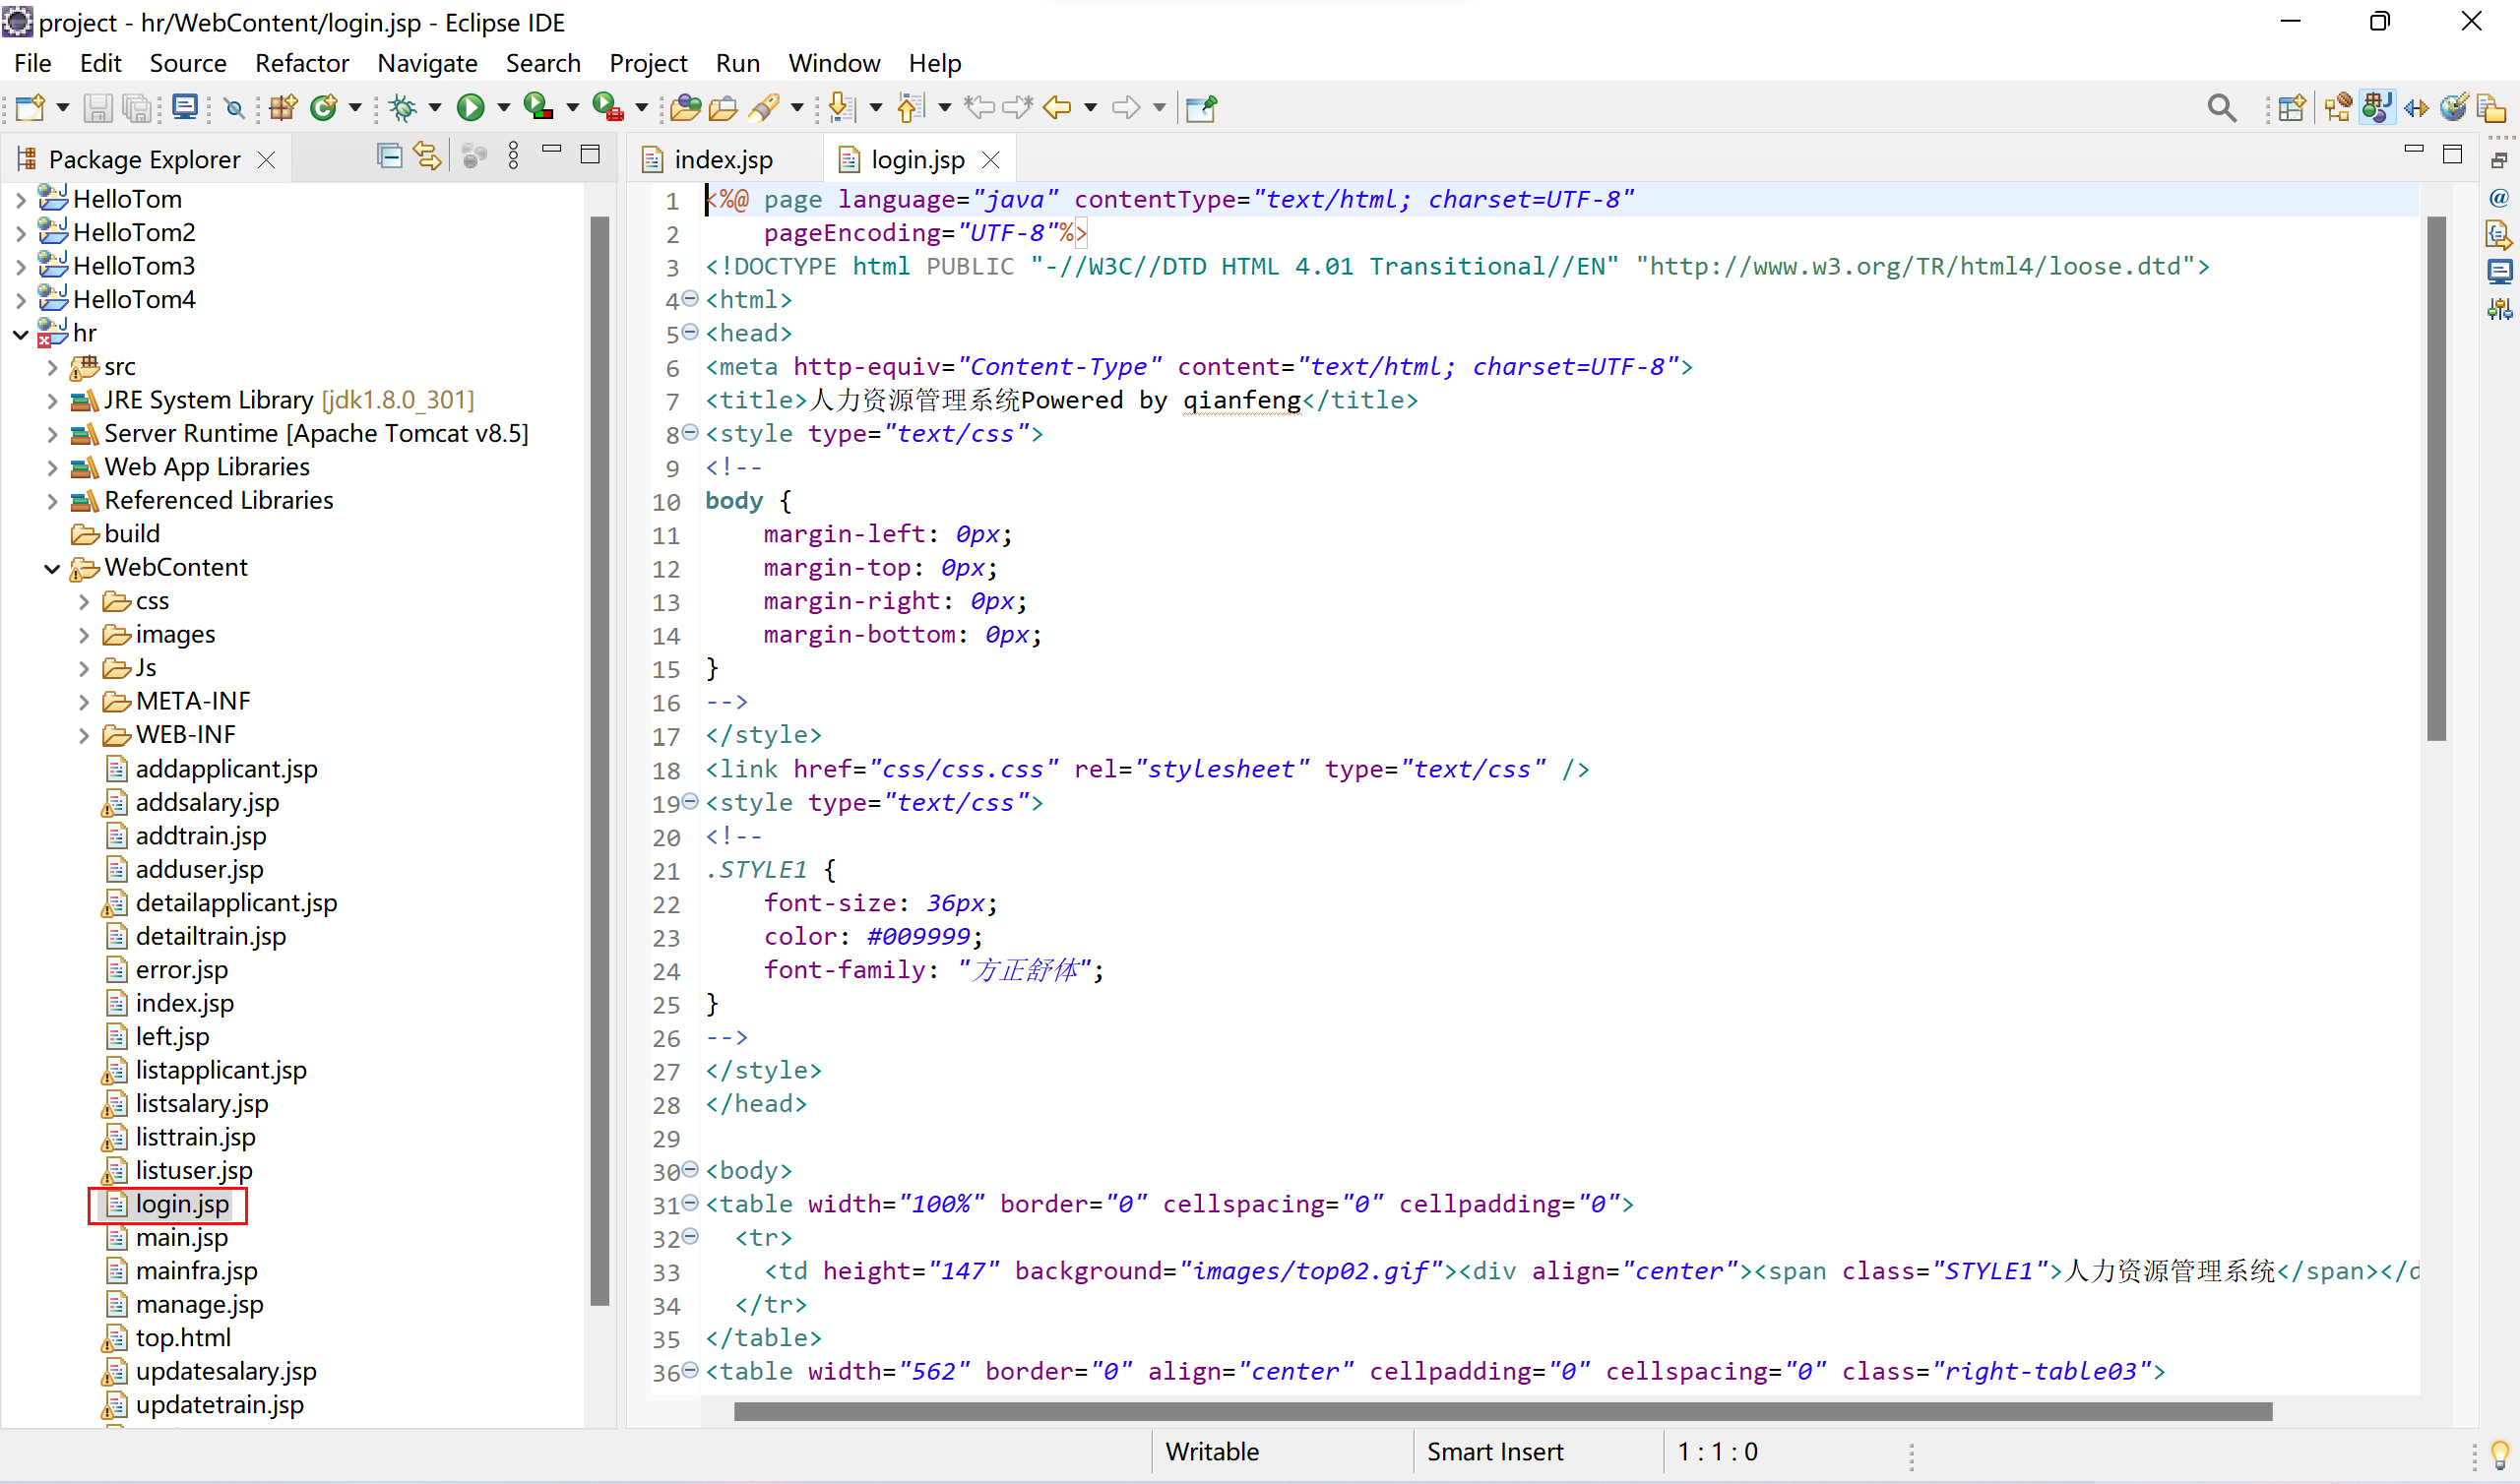Open the Run button dropdown arrow
This screenshot has height=1484, width=2520.
pos(504,107)
